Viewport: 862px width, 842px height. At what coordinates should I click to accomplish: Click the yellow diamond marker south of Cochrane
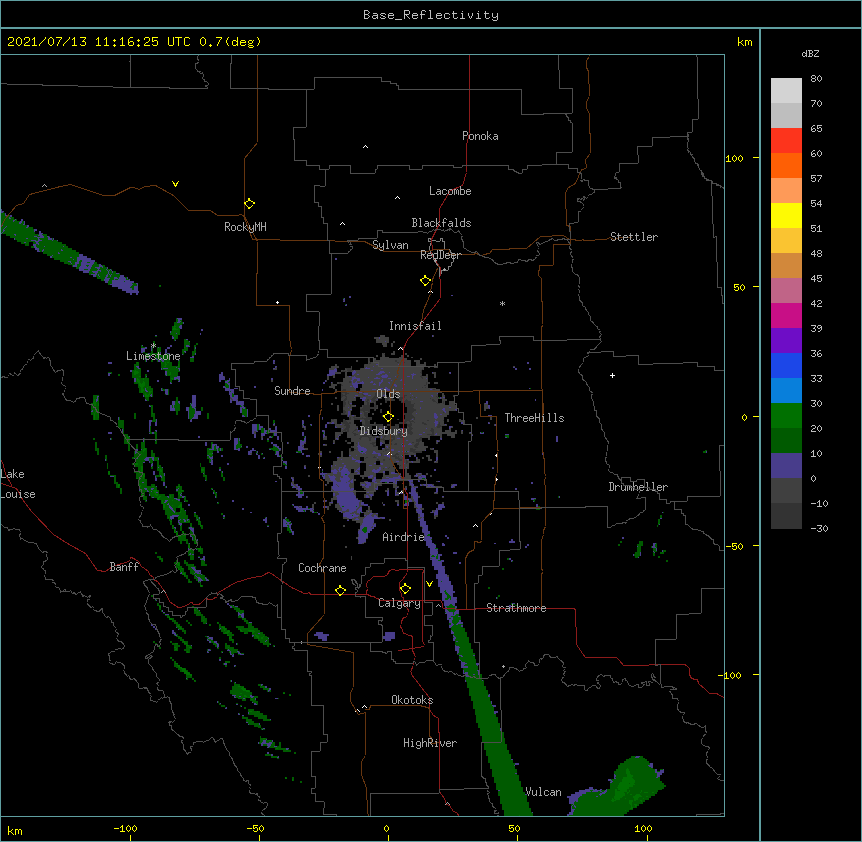coord(340,590)
